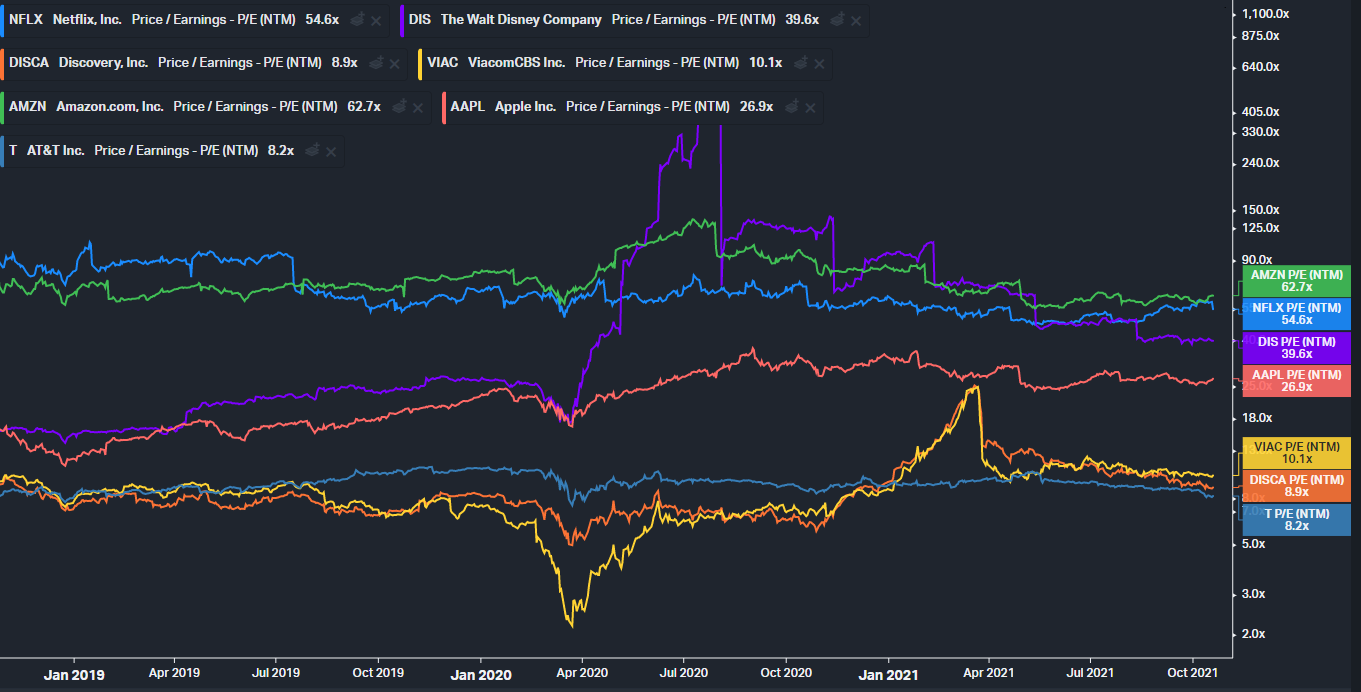Click the DIS 39.6x legend value

tap(802, 20)
